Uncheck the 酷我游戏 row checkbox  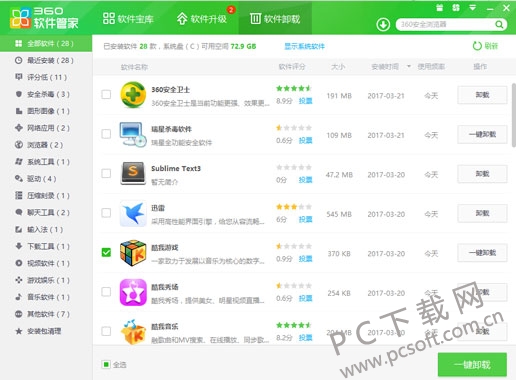106,252
